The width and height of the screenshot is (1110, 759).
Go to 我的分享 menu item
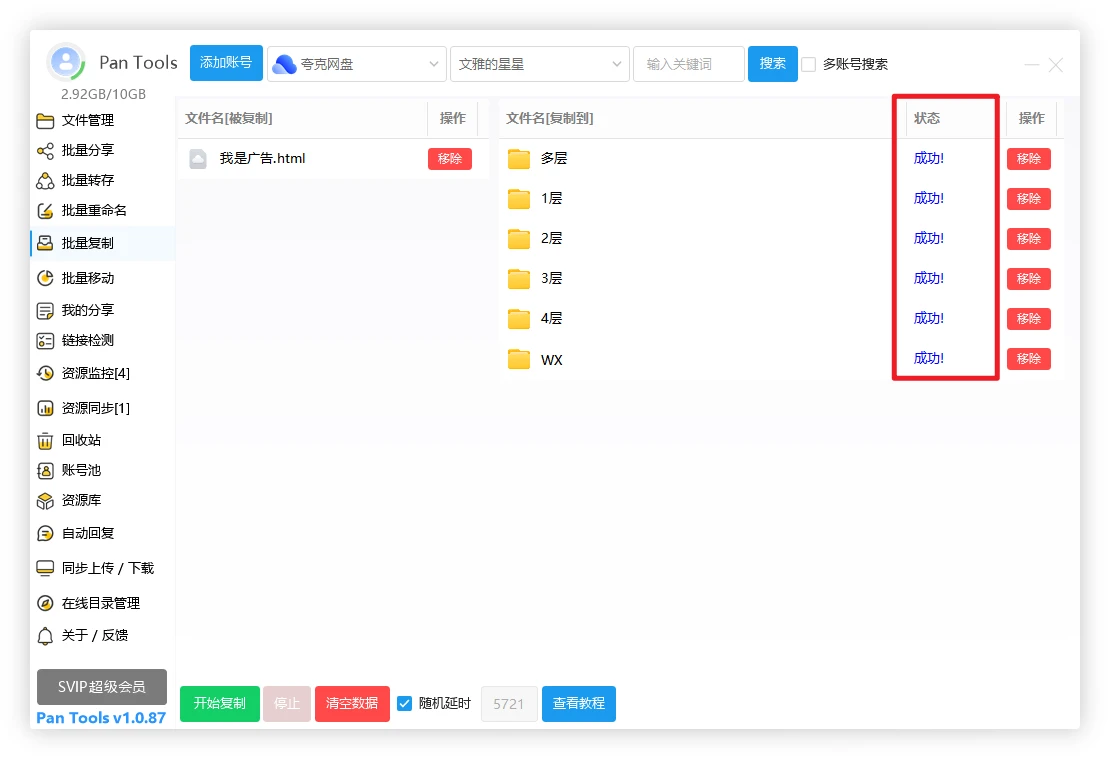[x=88, y=310]
